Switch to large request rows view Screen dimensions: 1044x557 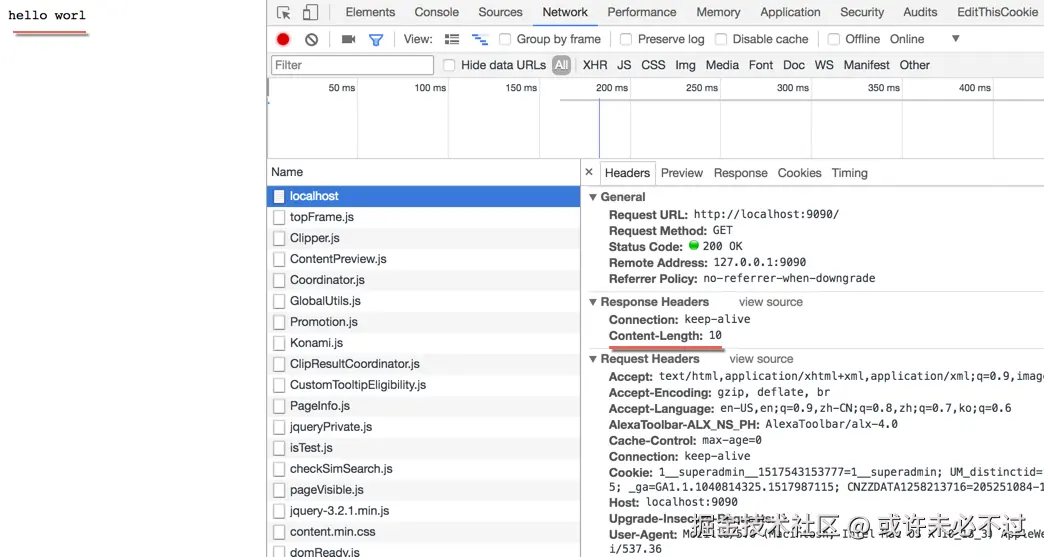(452, 39)
